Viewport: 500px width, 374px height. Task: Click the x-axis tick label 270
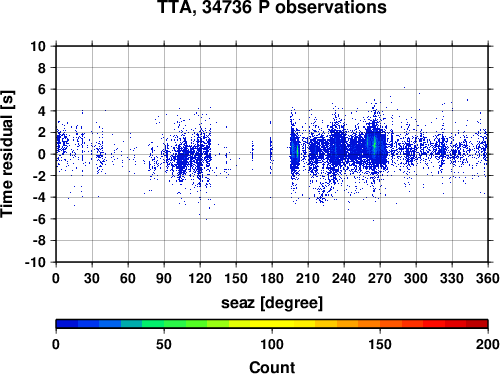tap(380, 278)
